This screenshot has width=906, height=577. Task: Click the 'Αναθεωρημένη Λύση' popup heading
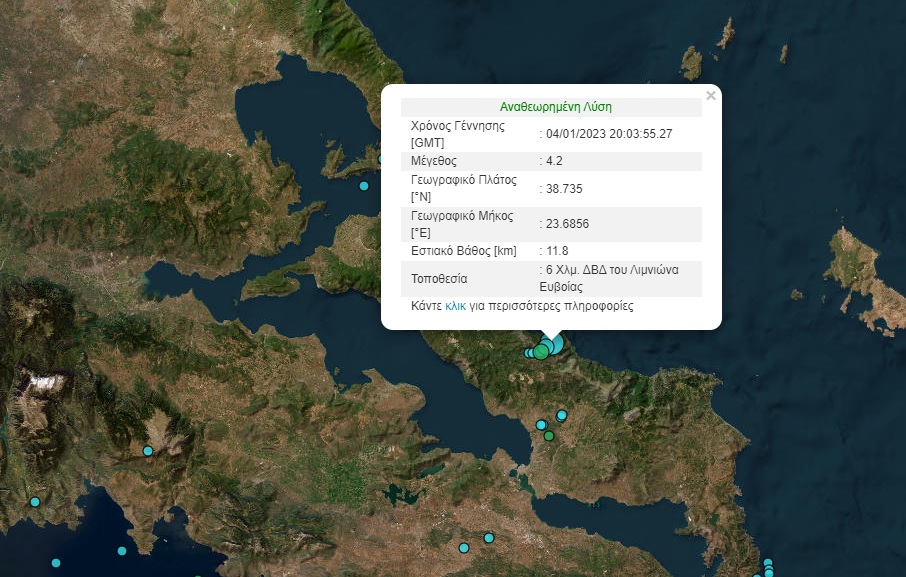(x=555, y=107)
